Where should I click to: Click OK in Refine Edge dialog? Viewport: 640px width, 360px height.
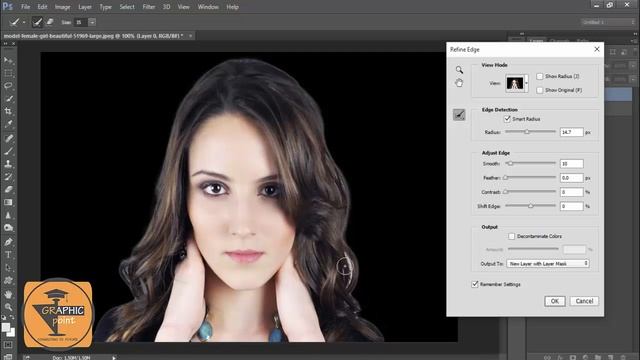coord(555,301)
